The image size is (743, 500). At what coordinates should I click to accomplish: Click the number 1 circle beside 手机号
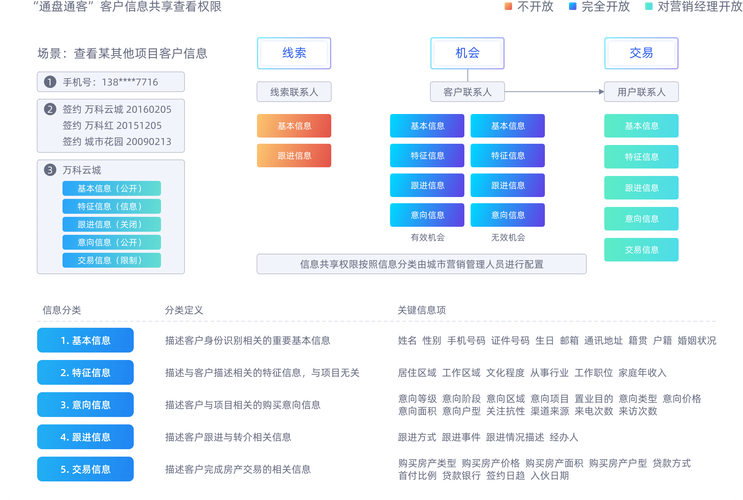tap(50, 82)
